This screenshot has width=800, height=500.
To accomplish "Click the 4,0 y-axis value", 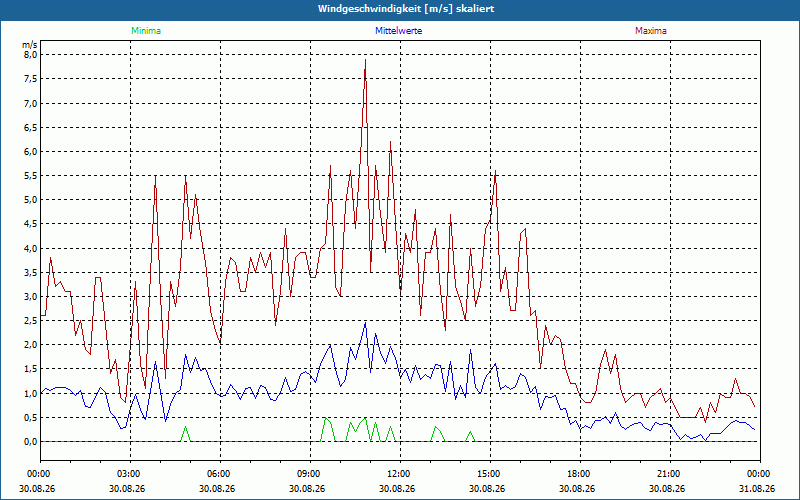I will point(31,248).
